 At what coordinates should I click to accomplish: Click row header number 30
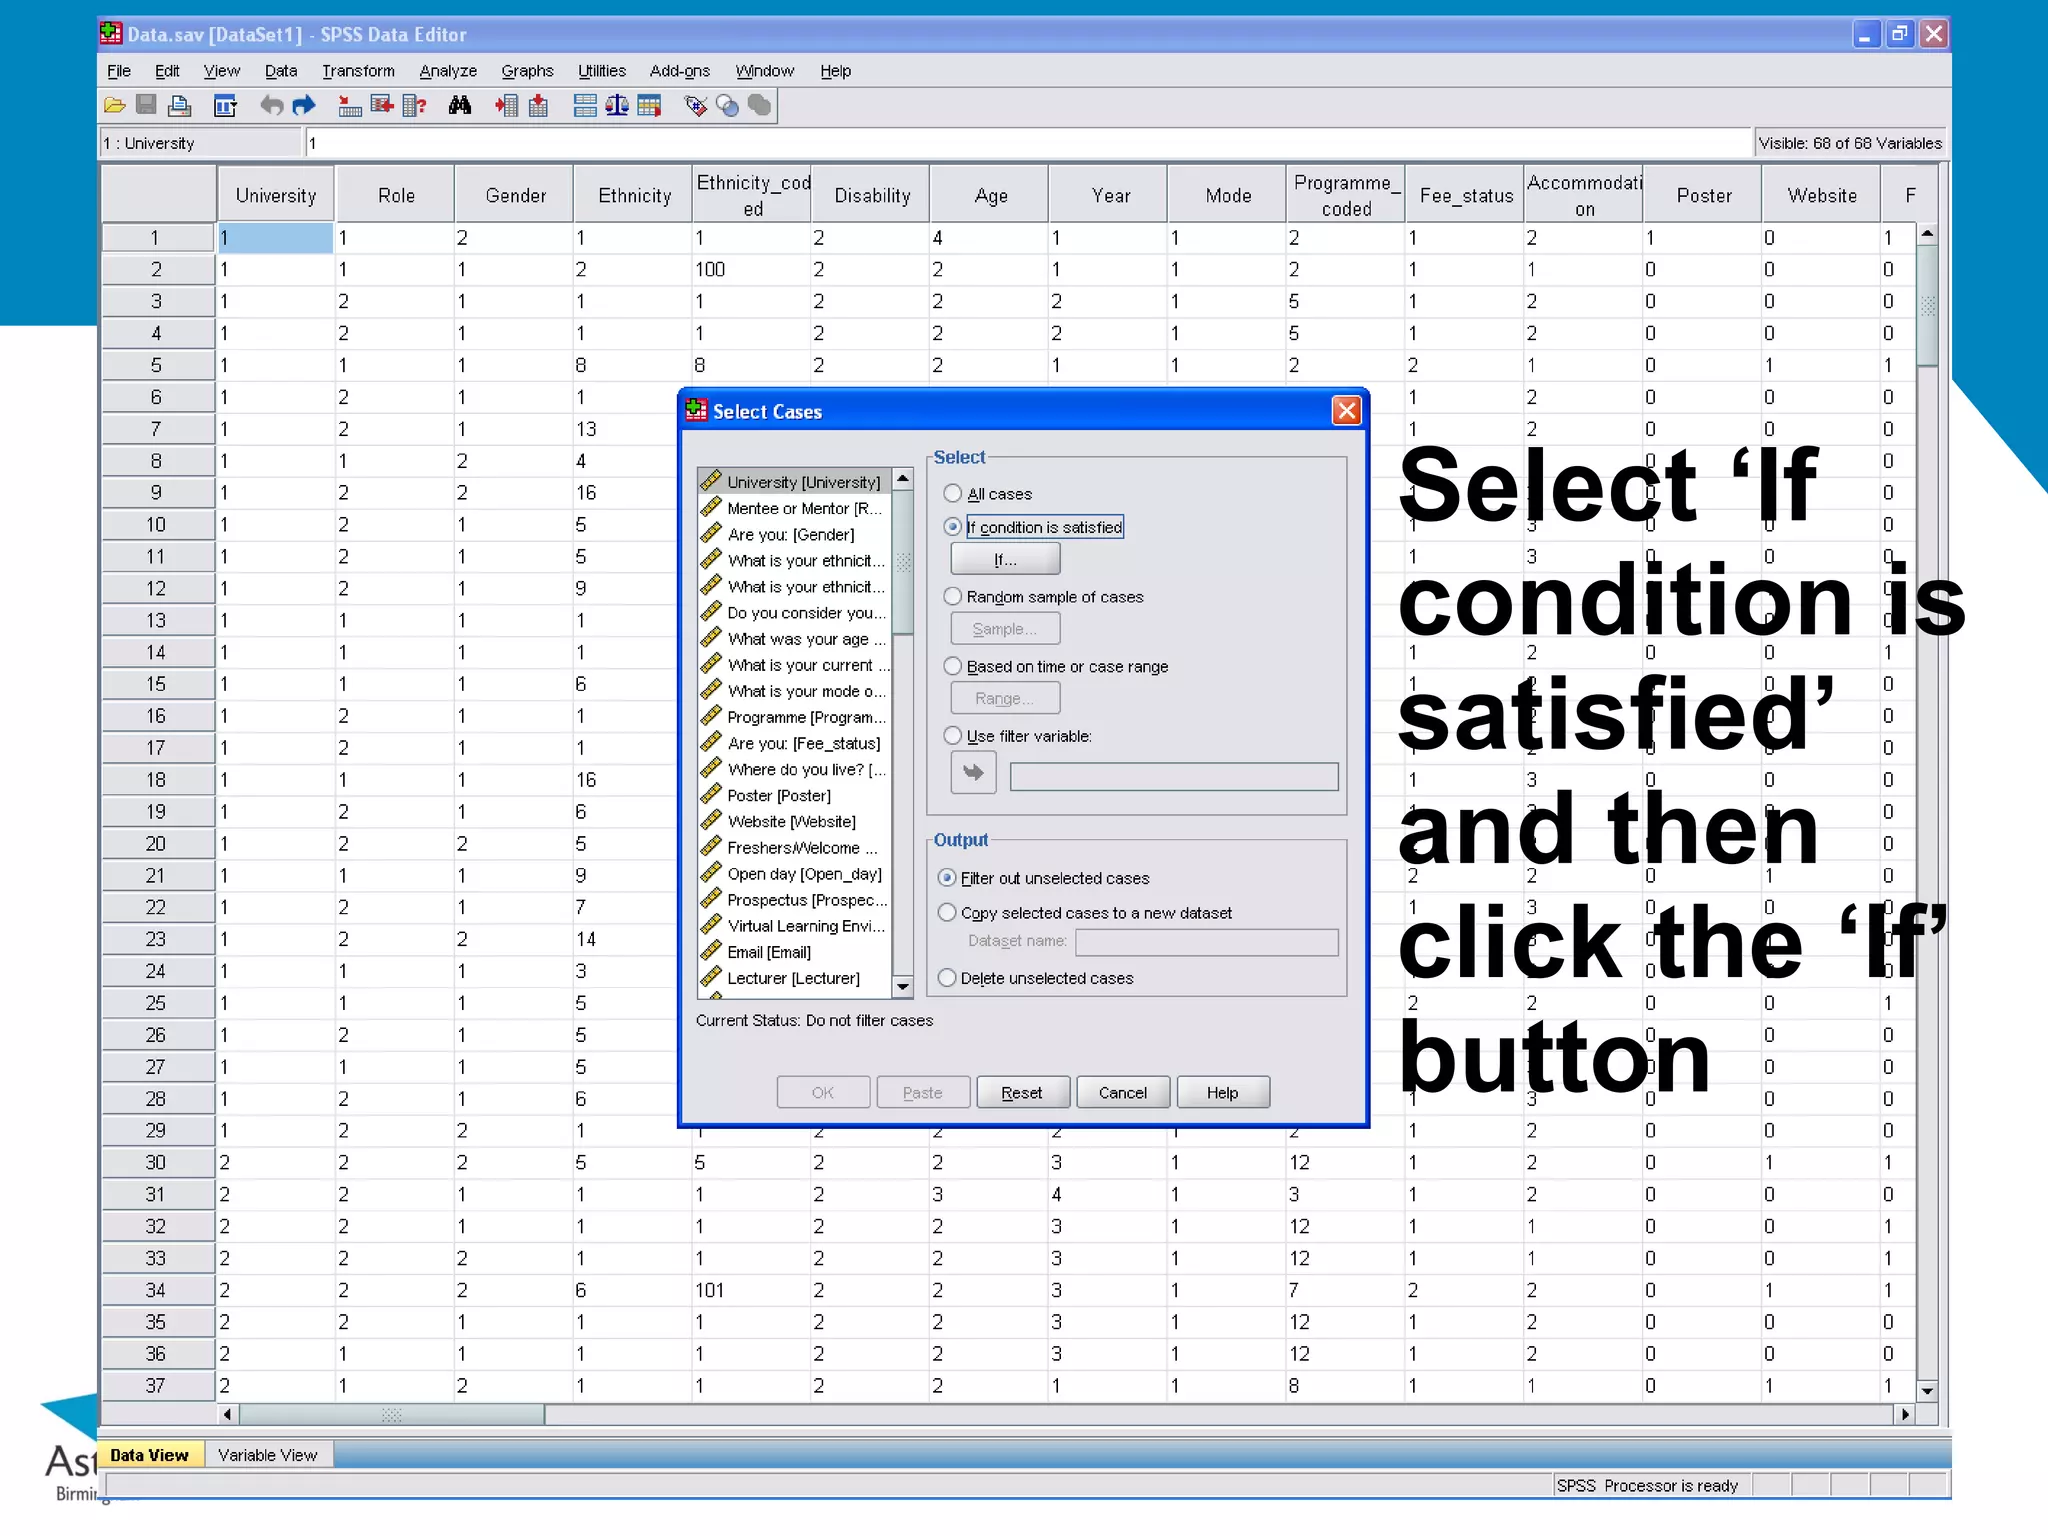157,1162
